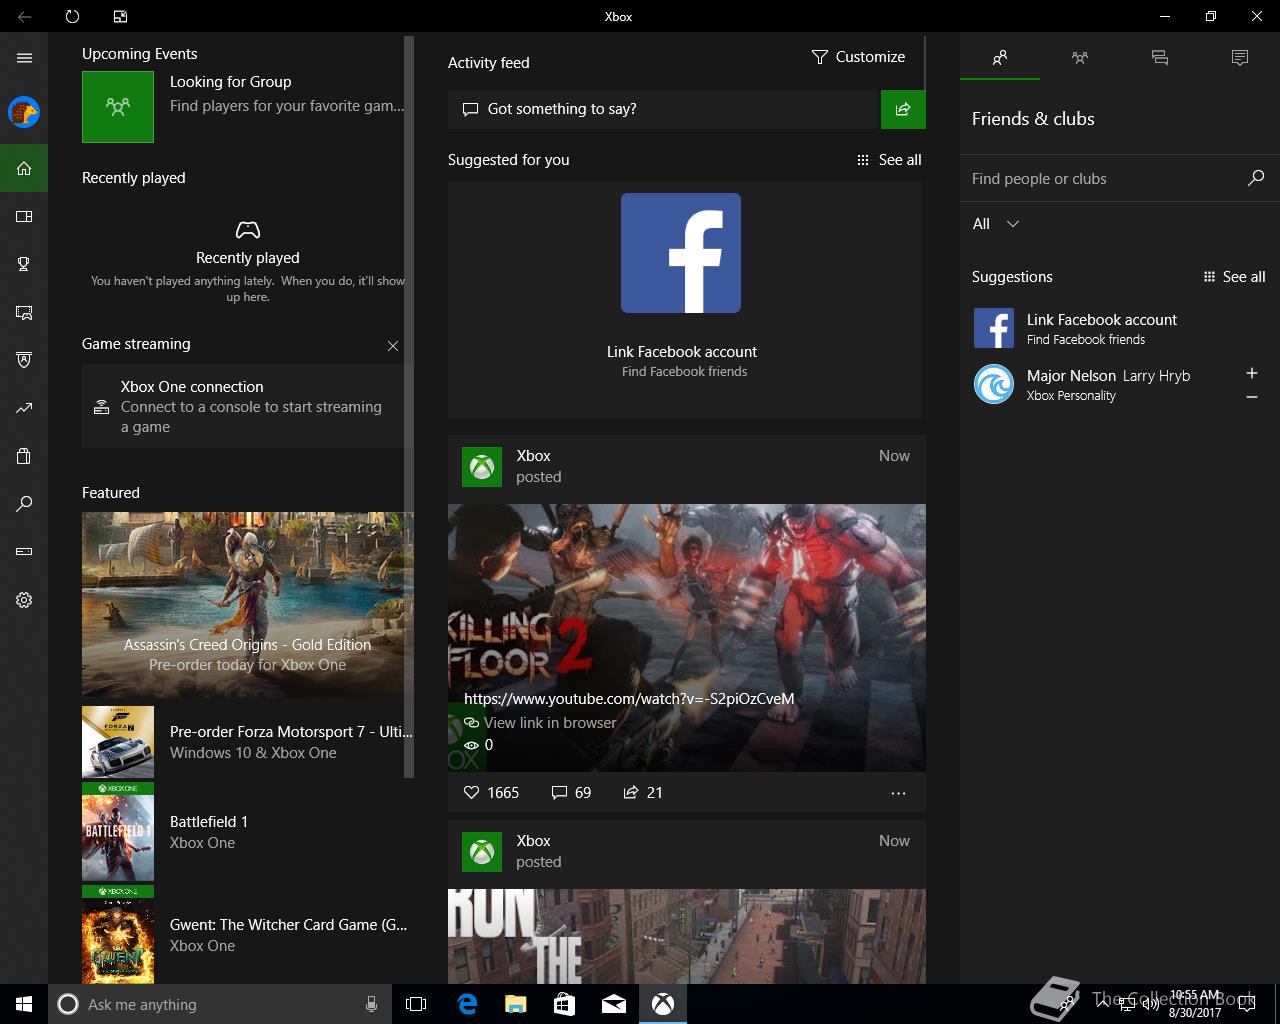Switch to the Messages tab in the right panel
The height and width of the screenshot is (1024, 1280).
point(1160,58)
